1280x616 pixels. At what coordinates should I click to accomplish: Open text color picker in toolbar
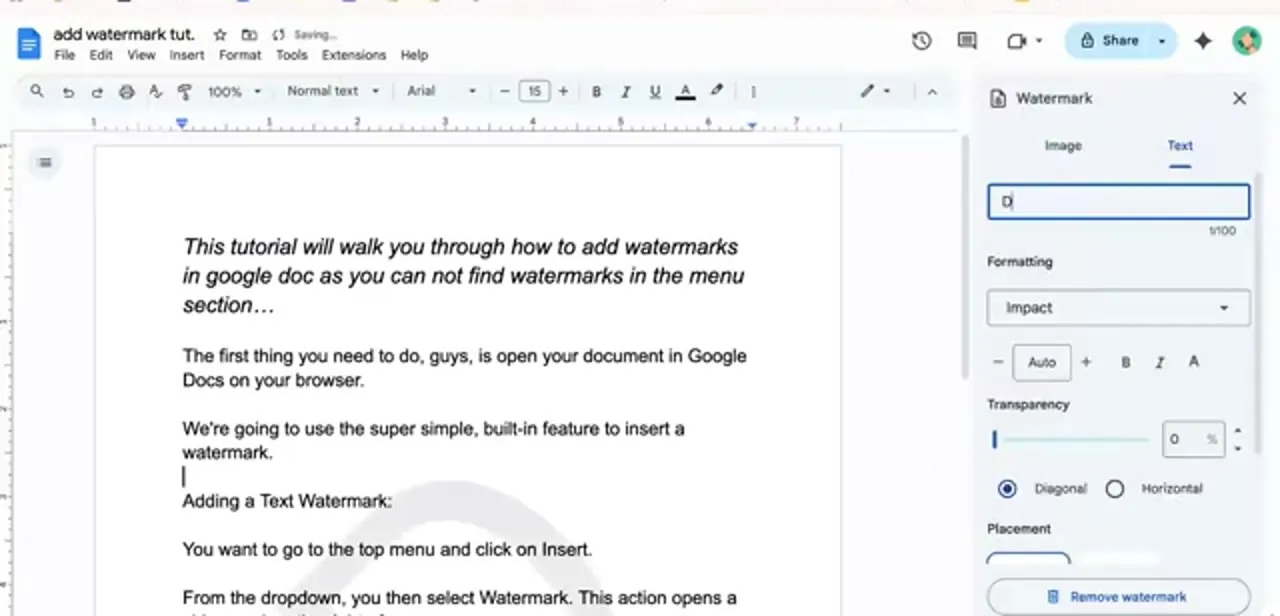coord(685,92)
